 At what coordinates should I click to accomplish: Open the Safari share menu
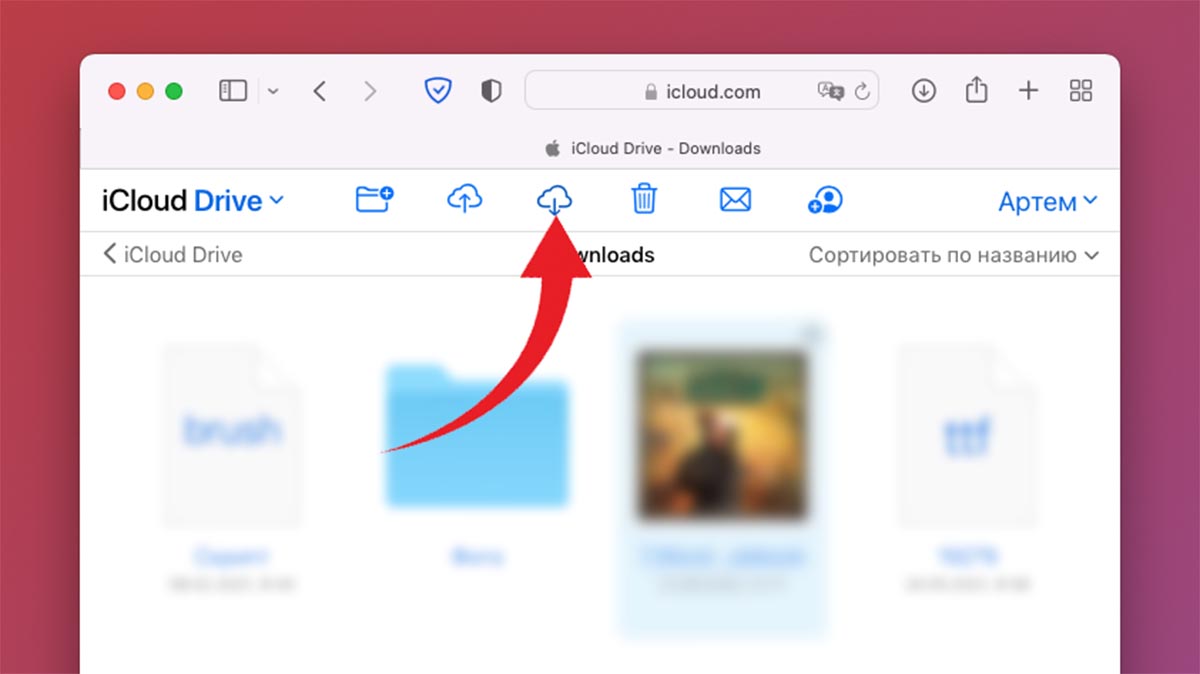[977, 90]
